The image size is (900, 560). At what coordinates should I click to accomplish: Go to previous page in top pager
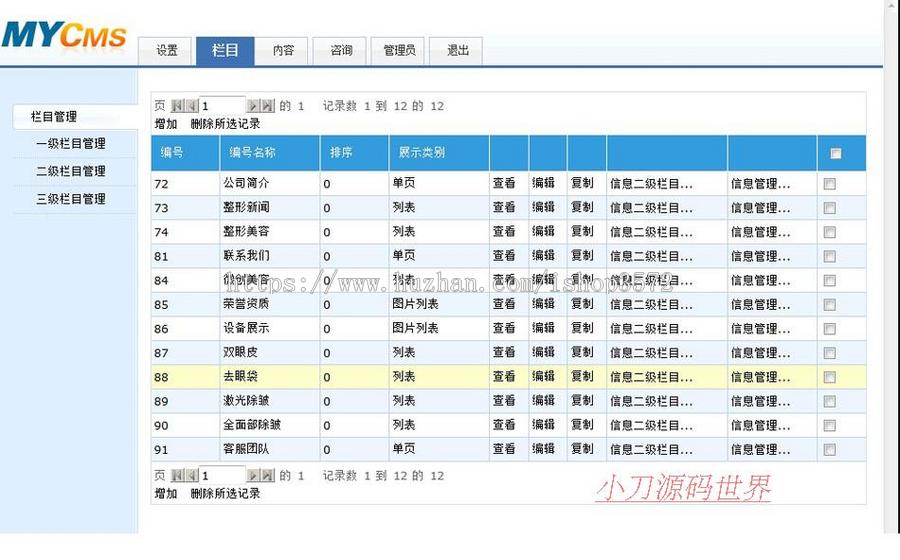tap(191, 106)
